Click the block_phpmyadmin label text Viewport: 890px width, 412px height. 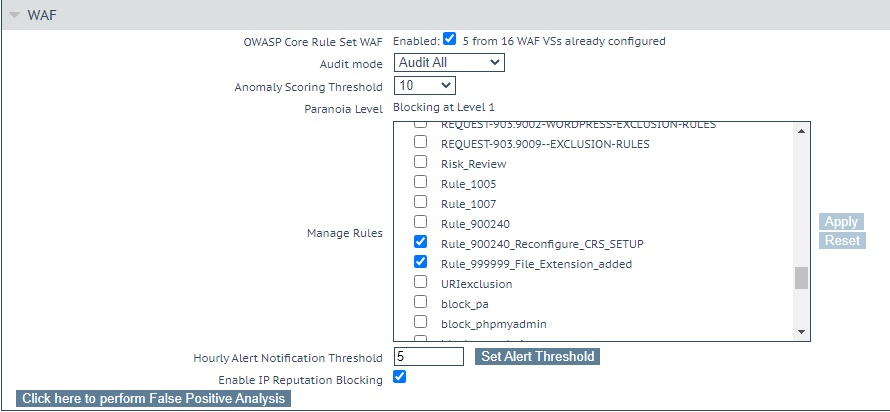click(494, 324)
